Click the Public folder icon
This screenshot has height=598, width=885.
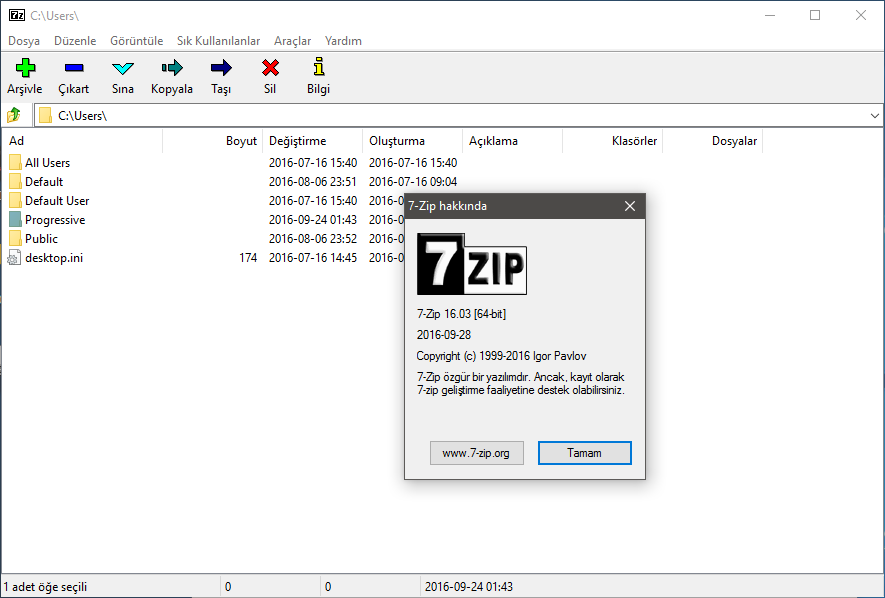coord(15,239)
